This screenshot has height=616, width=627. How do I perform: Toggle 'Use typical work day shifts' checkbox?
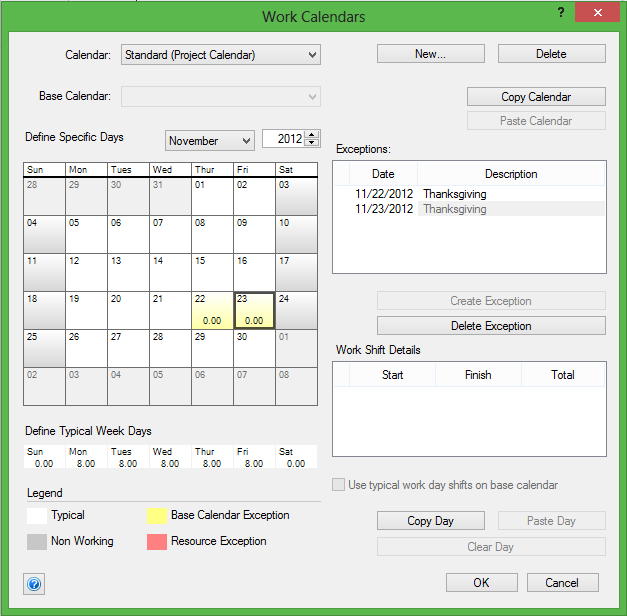[339, 485]
